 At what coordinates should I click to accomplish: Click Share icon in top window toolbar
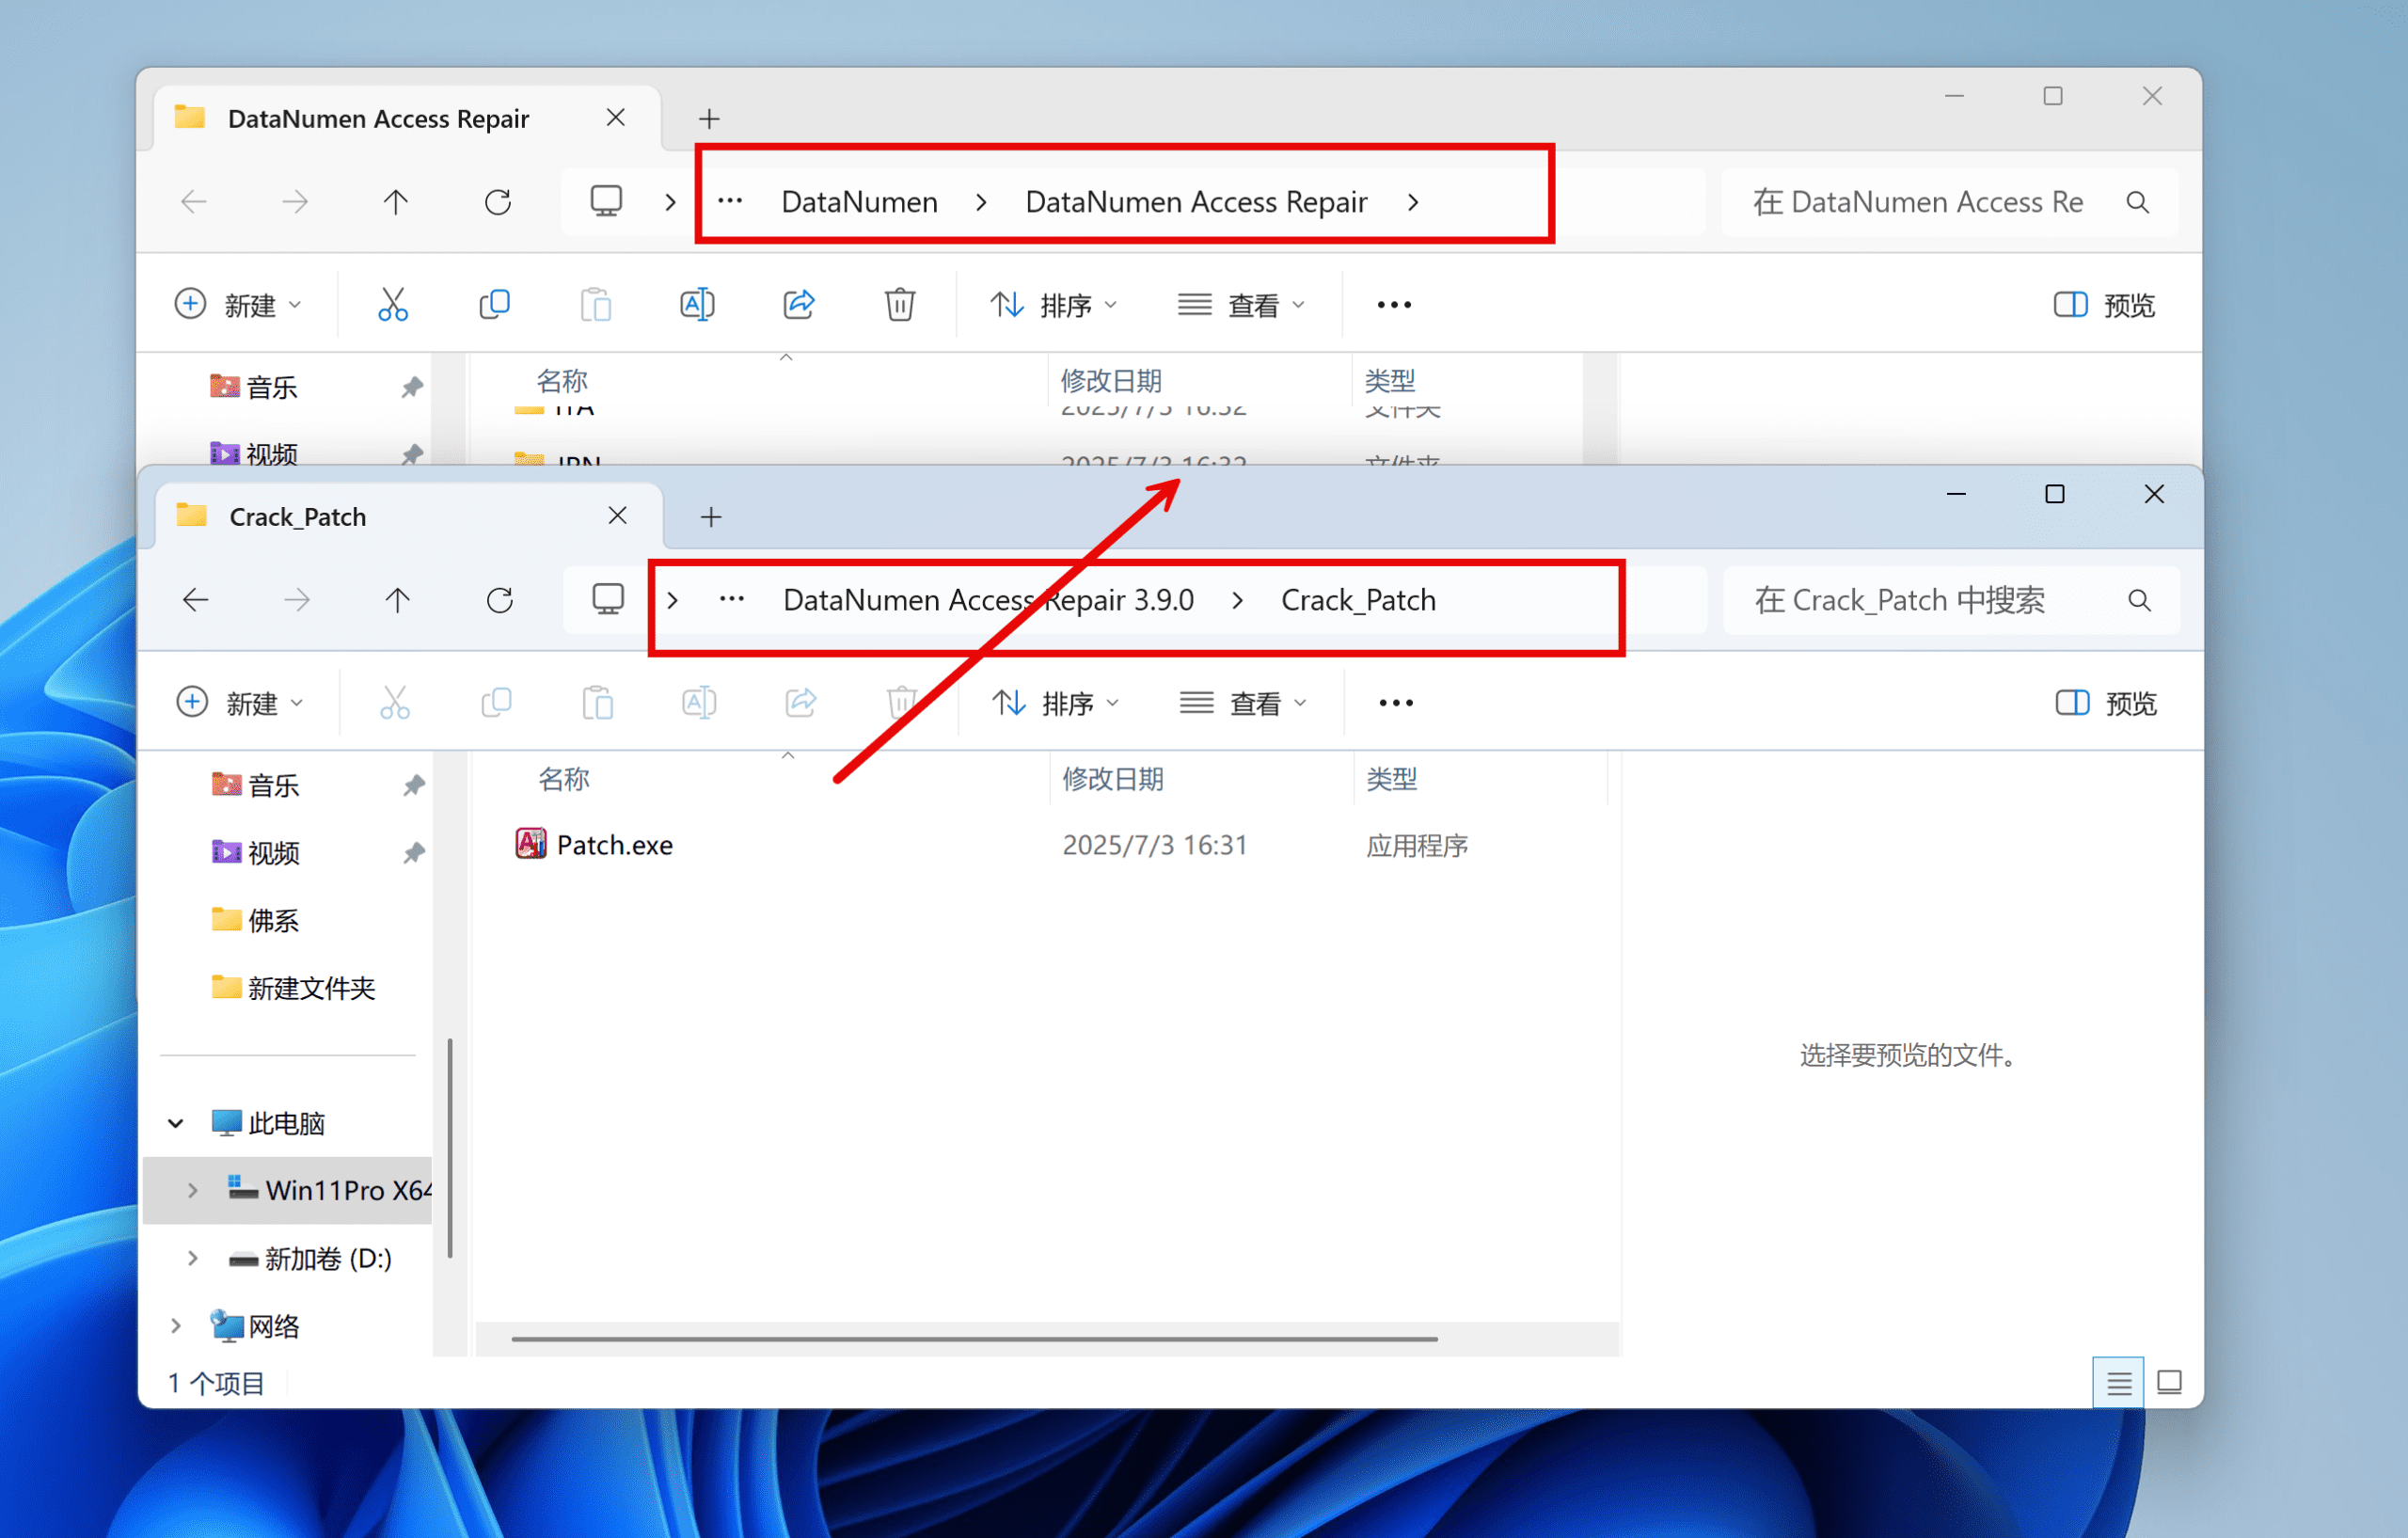[798, 304]
